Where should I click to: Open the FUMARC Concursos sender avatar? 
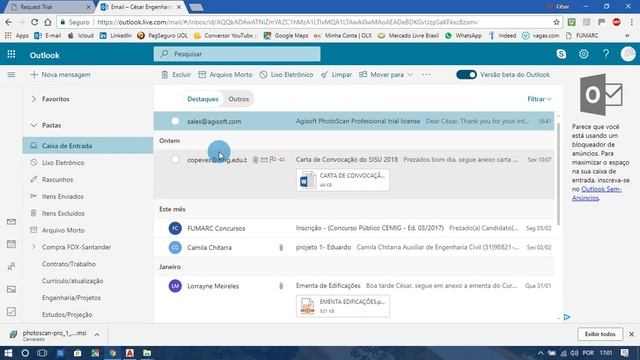click(175, 228)
